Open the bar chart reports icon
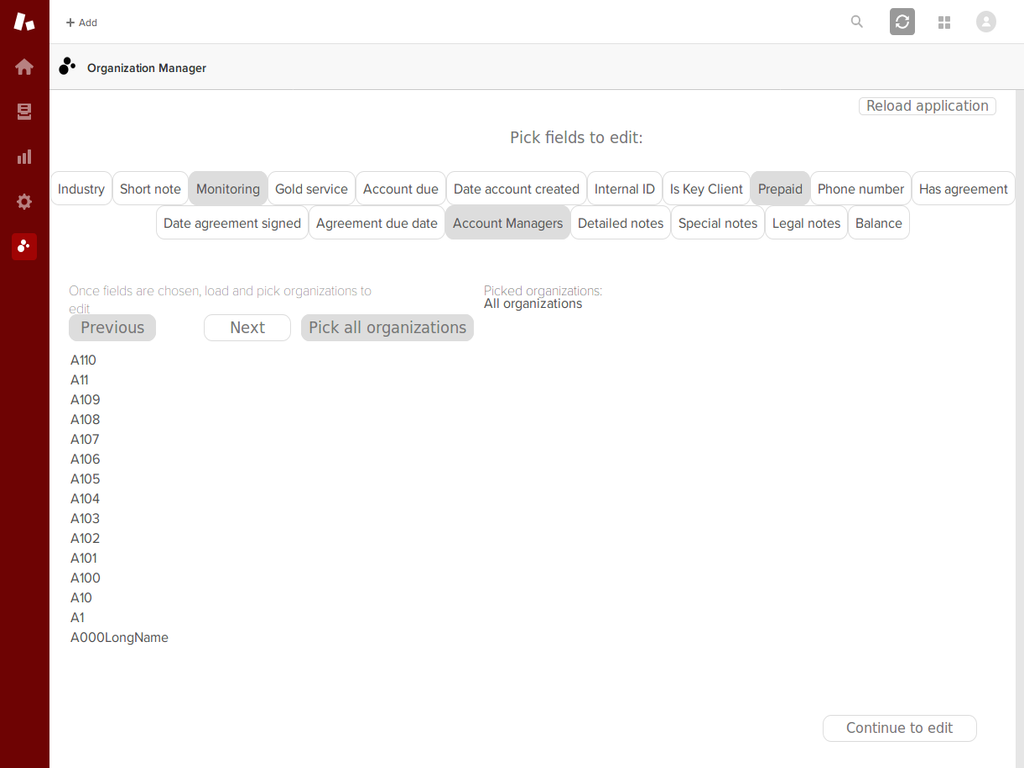 pyautogui.click(x=24, y=157)
